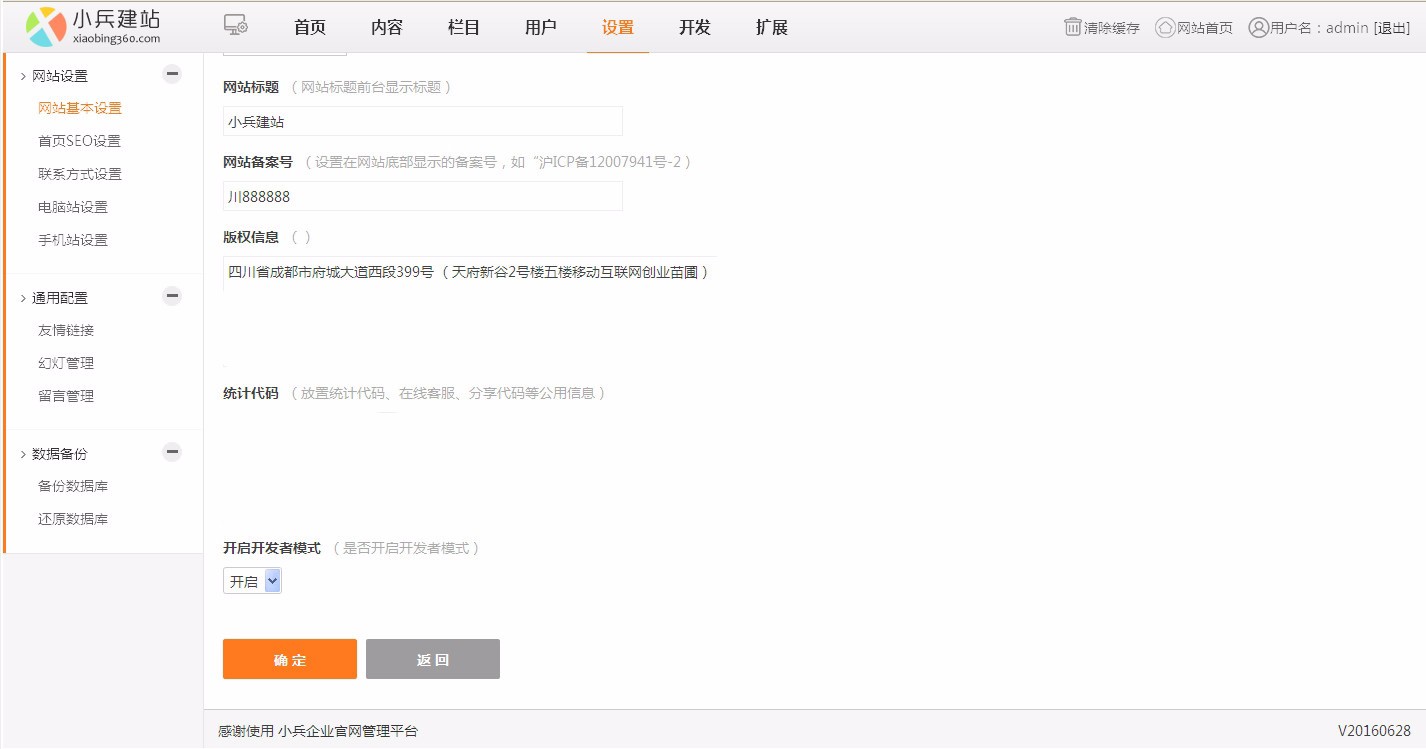The width and height of the screenshot is (1426, 749).
Task: Open 还原数据库 in sidebar
Action: pos(73,519)
